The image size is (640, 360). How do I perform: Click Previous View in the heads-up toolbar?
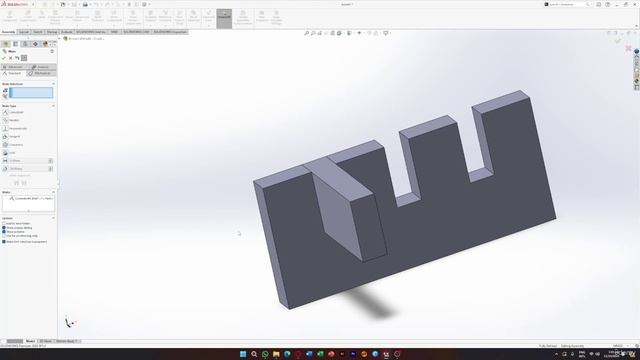coord(320,33)
